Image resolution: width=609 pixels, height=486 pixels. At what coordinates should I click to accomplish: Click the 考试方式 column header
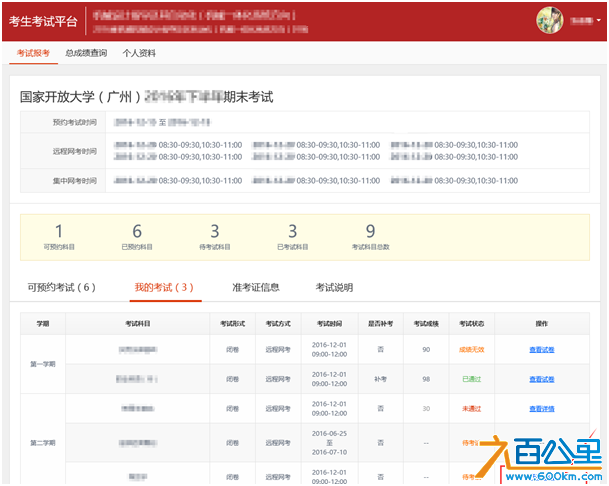pos(278,324)
